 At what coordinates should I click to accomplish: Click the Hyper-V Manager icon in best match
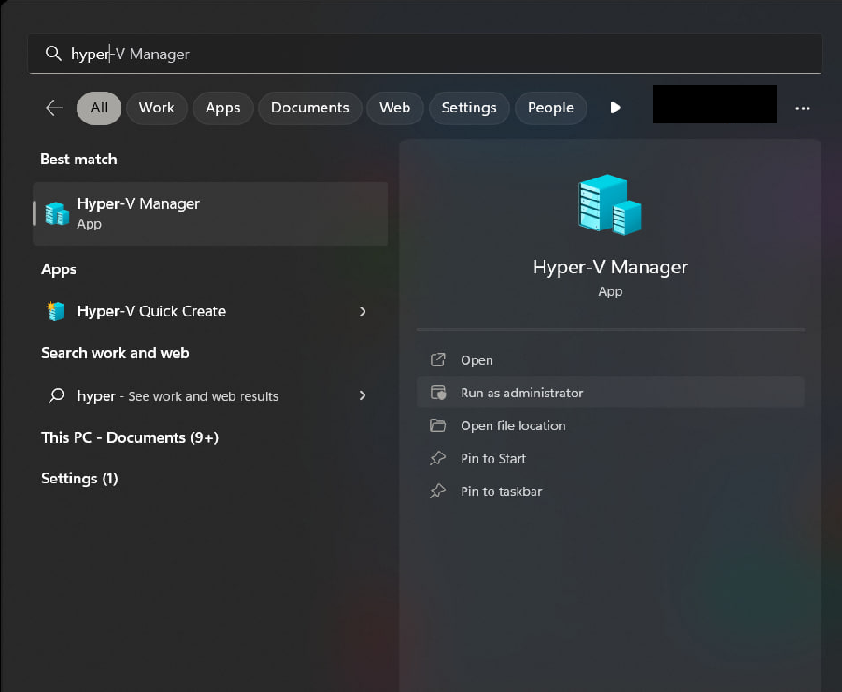tap(57, 214)
